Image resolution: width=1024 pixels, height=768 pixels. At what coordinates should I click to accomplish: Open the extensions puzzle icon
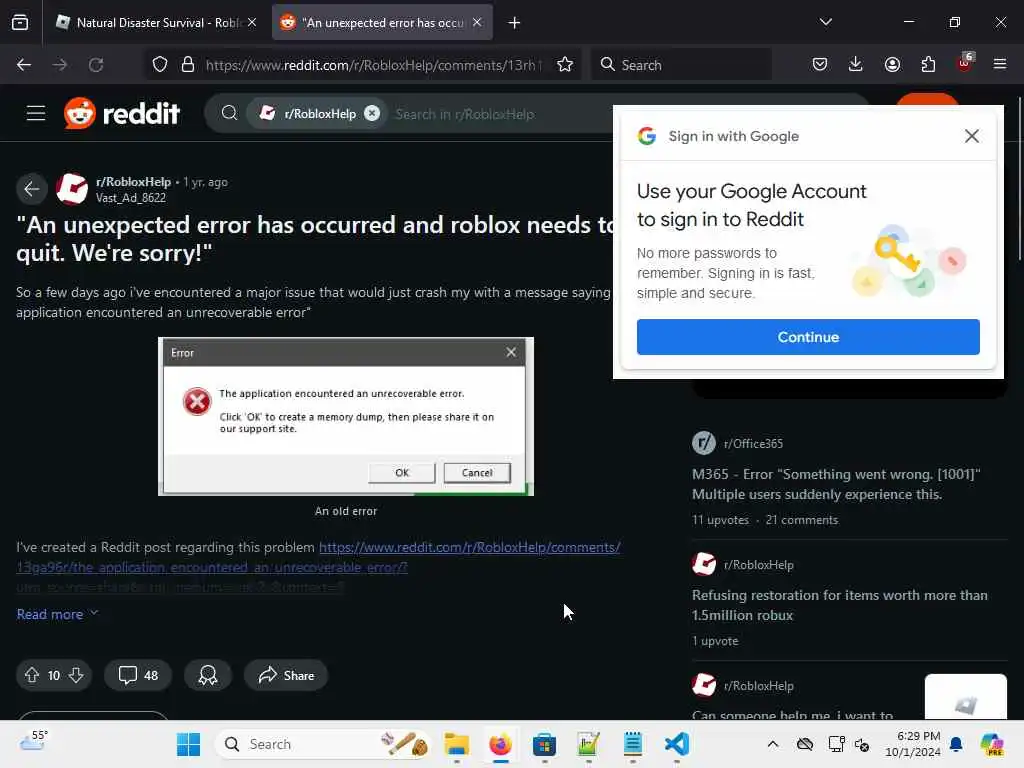click(929, 65)
